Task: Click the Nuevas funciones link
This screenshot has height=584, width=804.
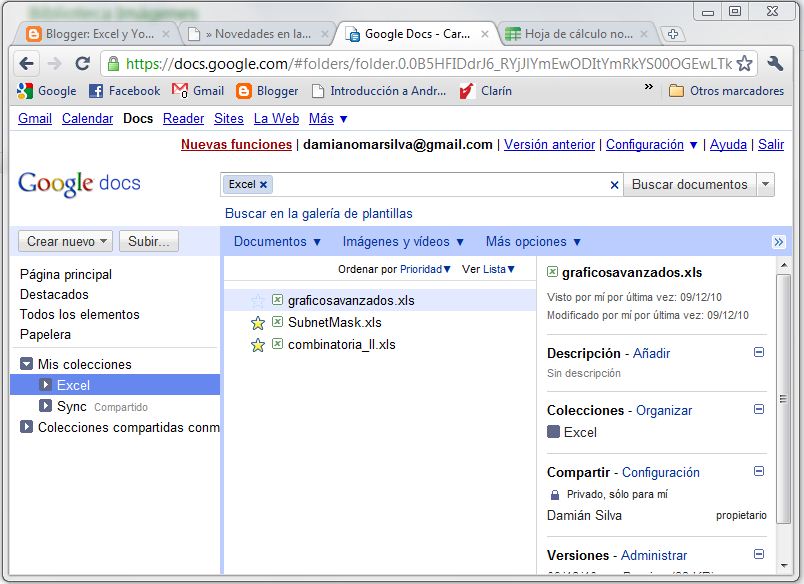Action: [236, 145]
